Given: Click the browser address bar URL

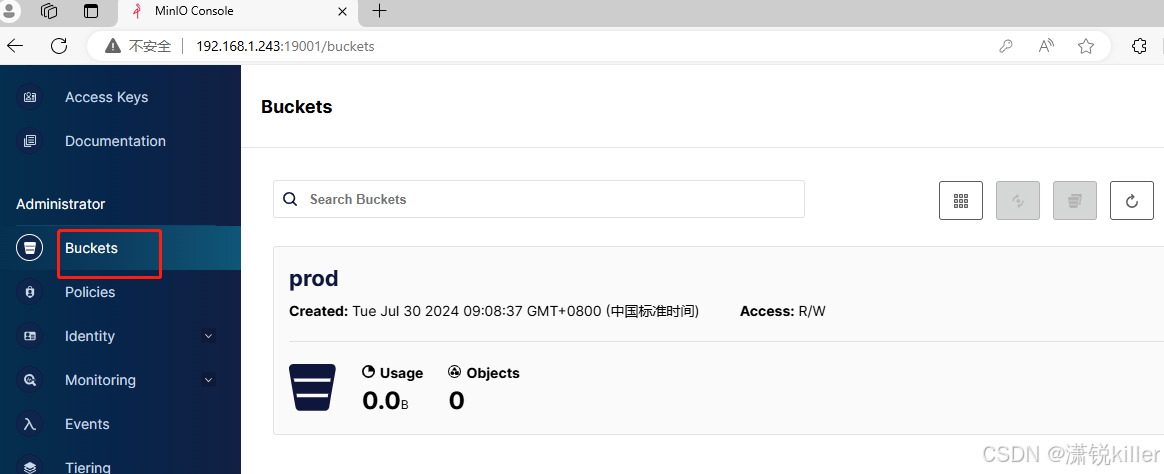Looking at the screenshot, I should click(285, 46).
